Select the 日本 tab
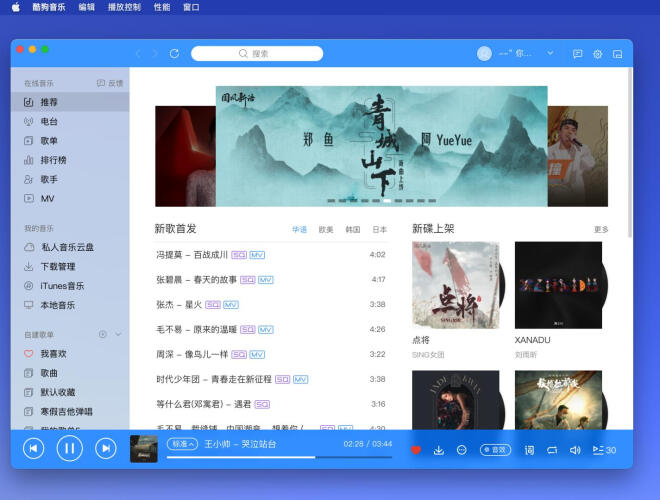Viewport: 660px width, 500px height. tap(379, 230)
